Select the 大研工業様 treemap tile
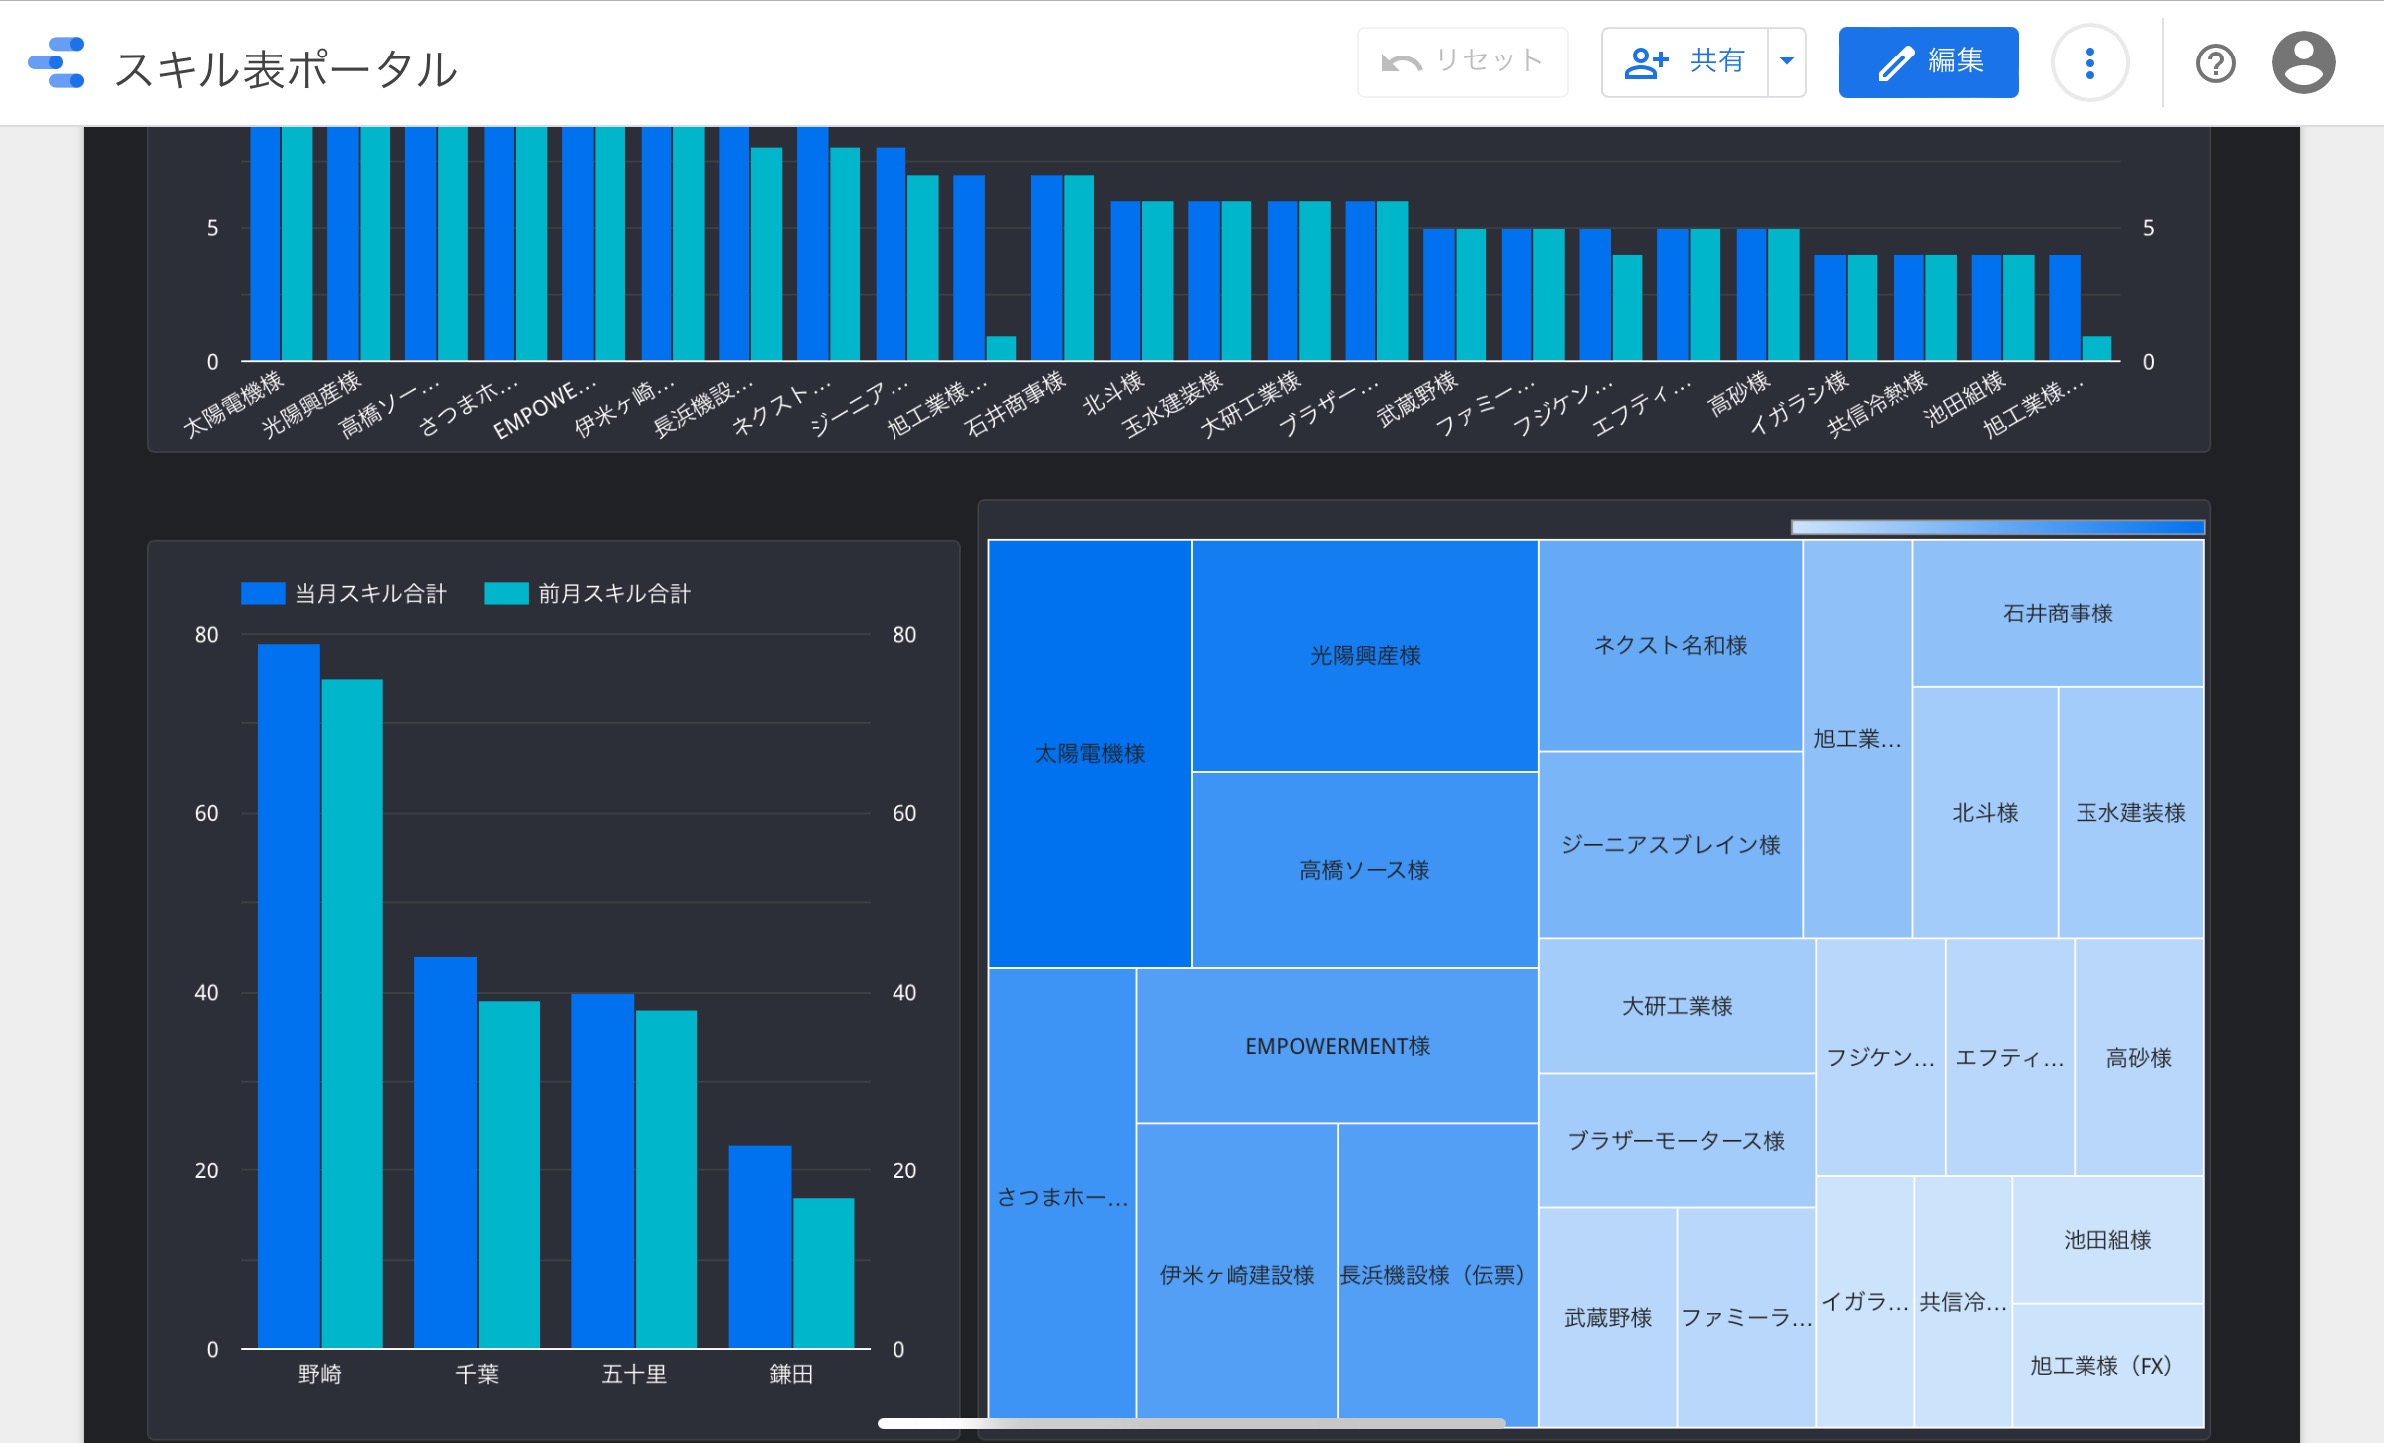 click(1677, 1005)
